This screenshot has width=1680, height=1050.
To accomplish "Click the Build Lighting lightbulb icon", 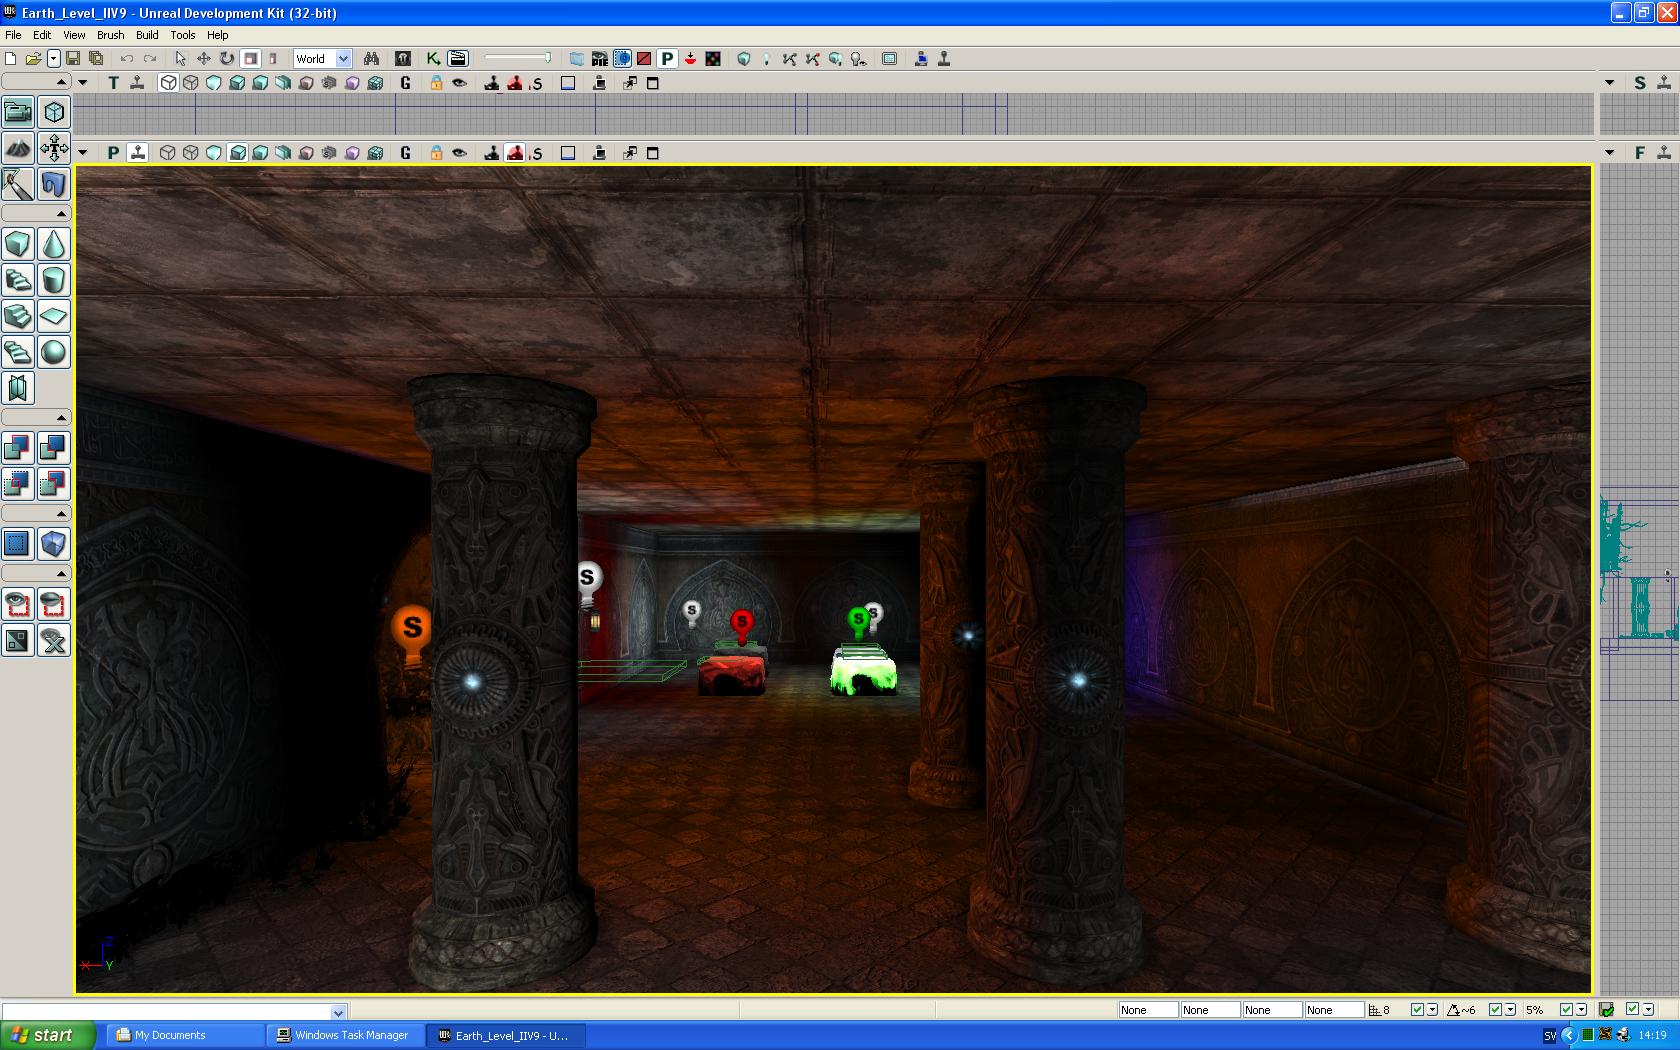I will [766, 59].
